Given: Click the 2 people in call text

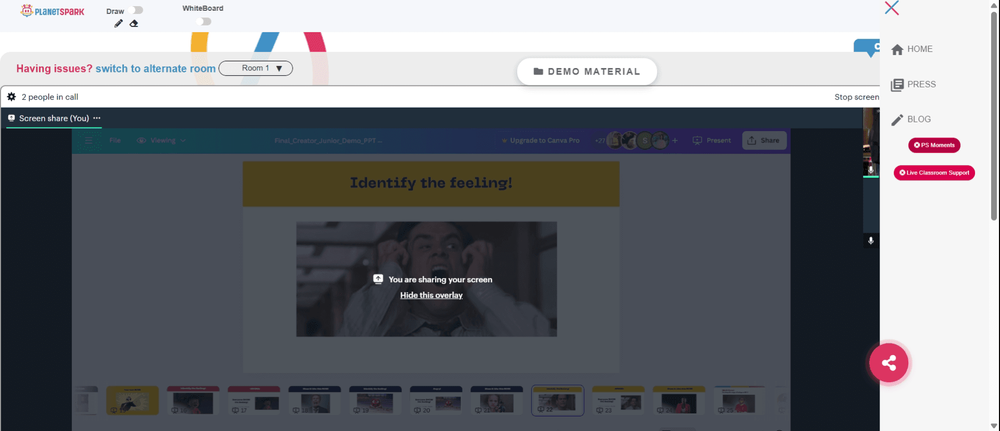Looking at the screenshot, I should click(x=50, y=97).
